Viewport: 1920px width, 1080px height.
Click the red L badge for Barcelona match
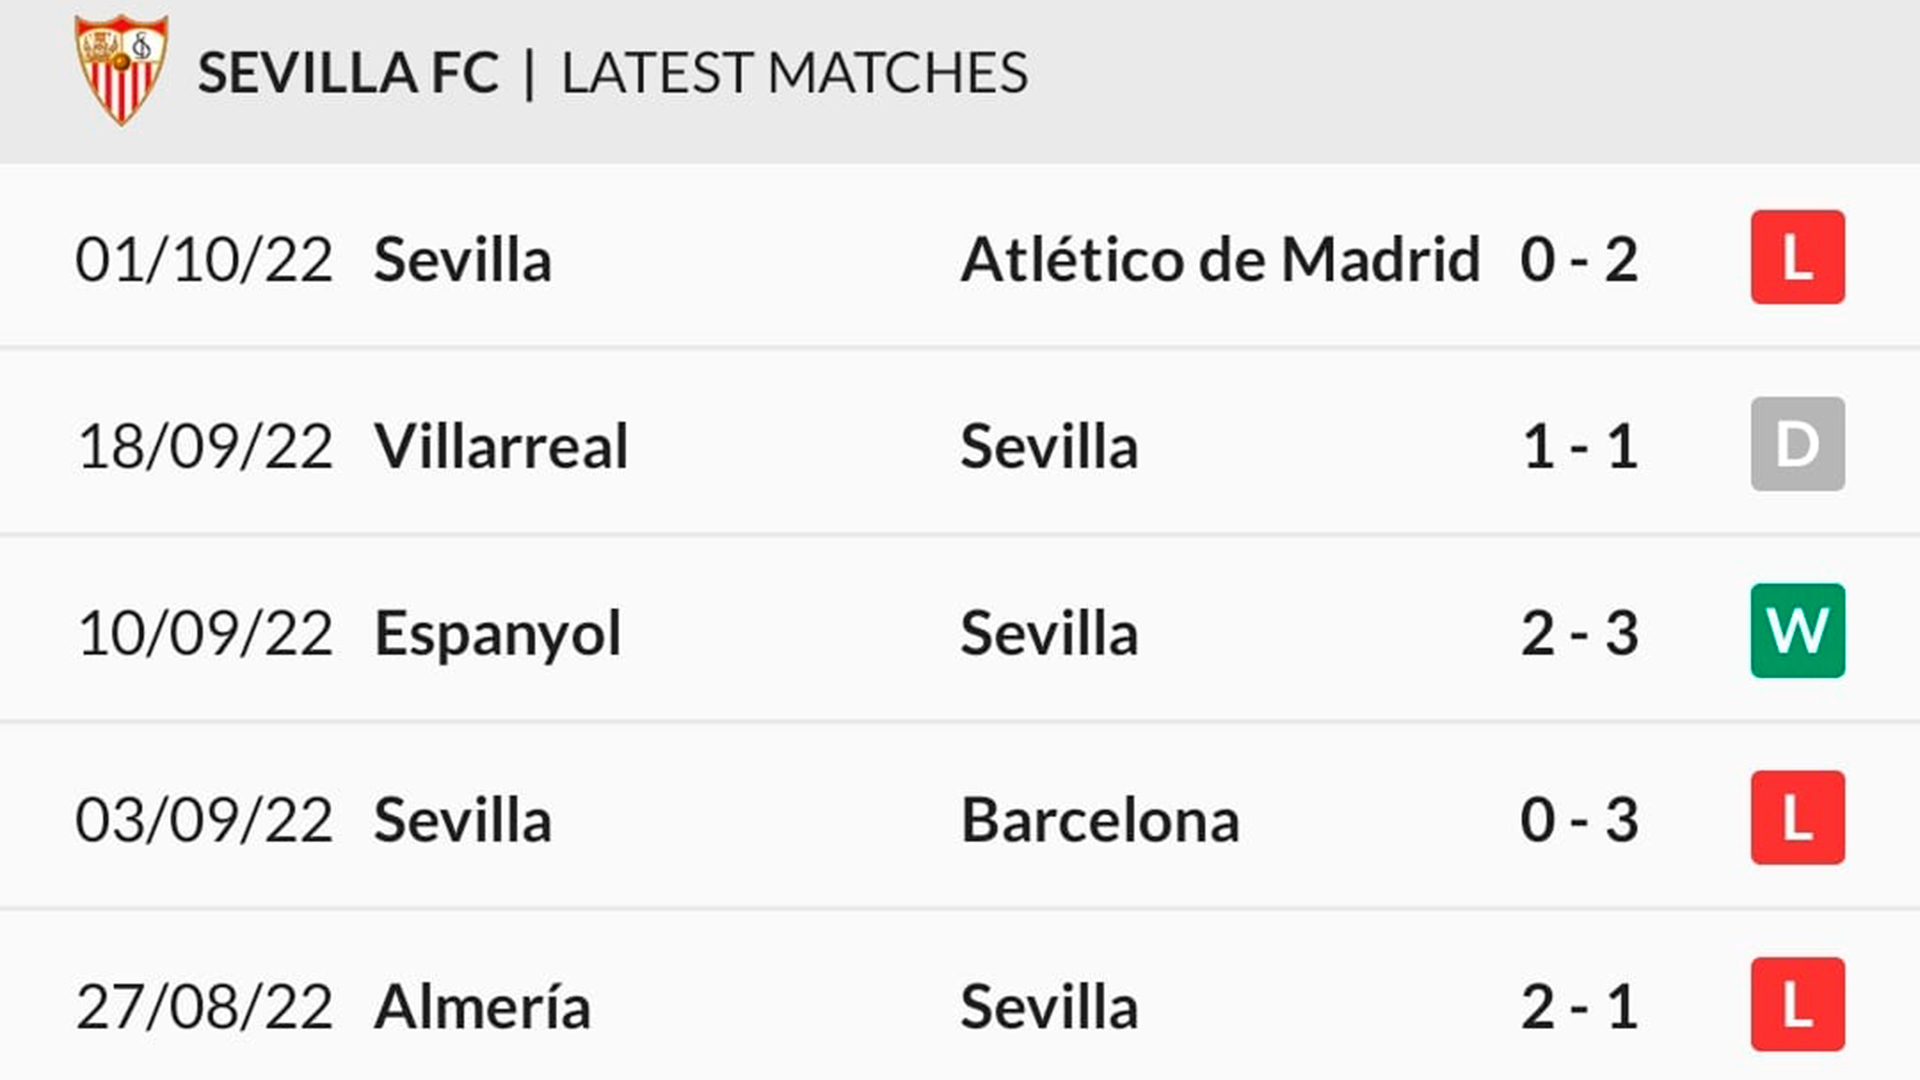tap(1797, 818)
